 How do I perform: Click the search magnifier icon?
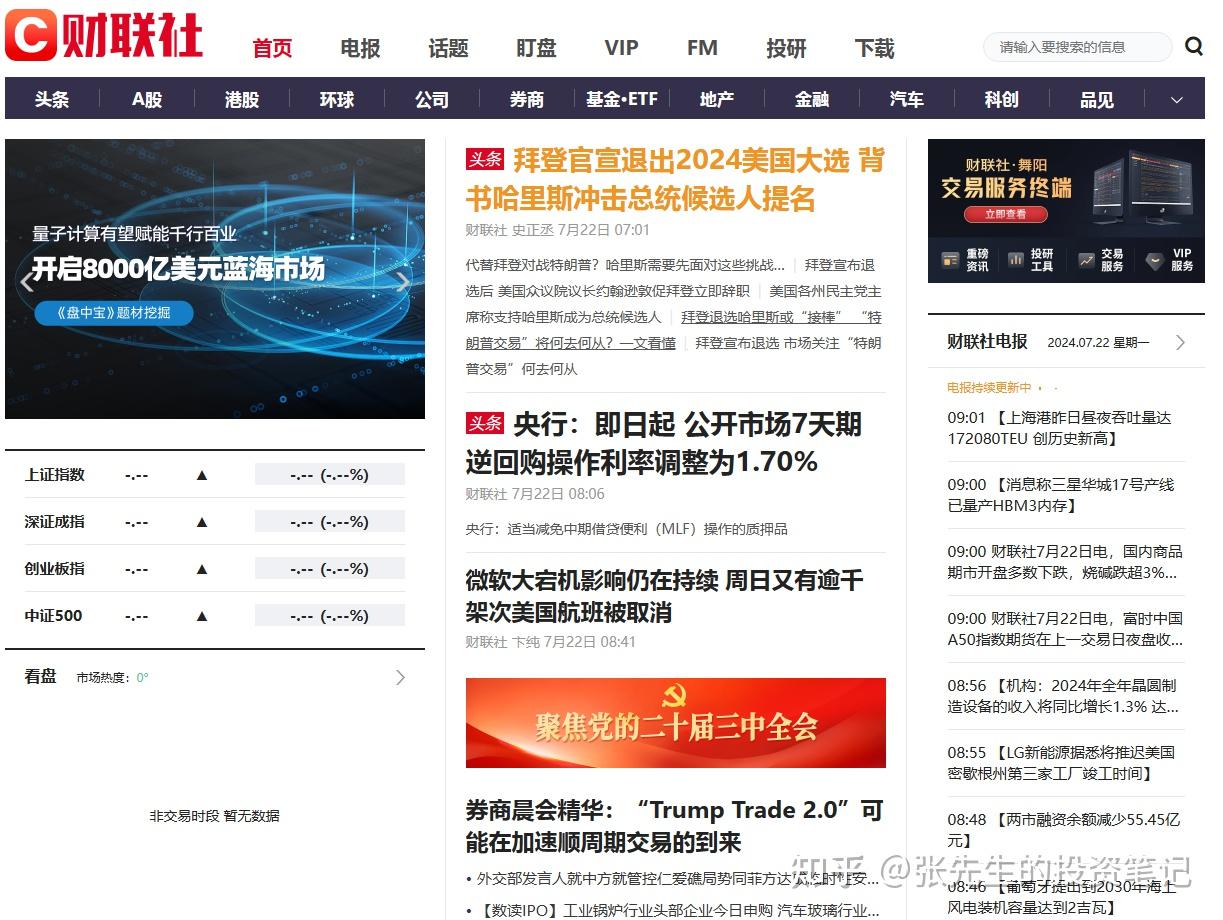pyautogui.click(x=1194, y=46)
